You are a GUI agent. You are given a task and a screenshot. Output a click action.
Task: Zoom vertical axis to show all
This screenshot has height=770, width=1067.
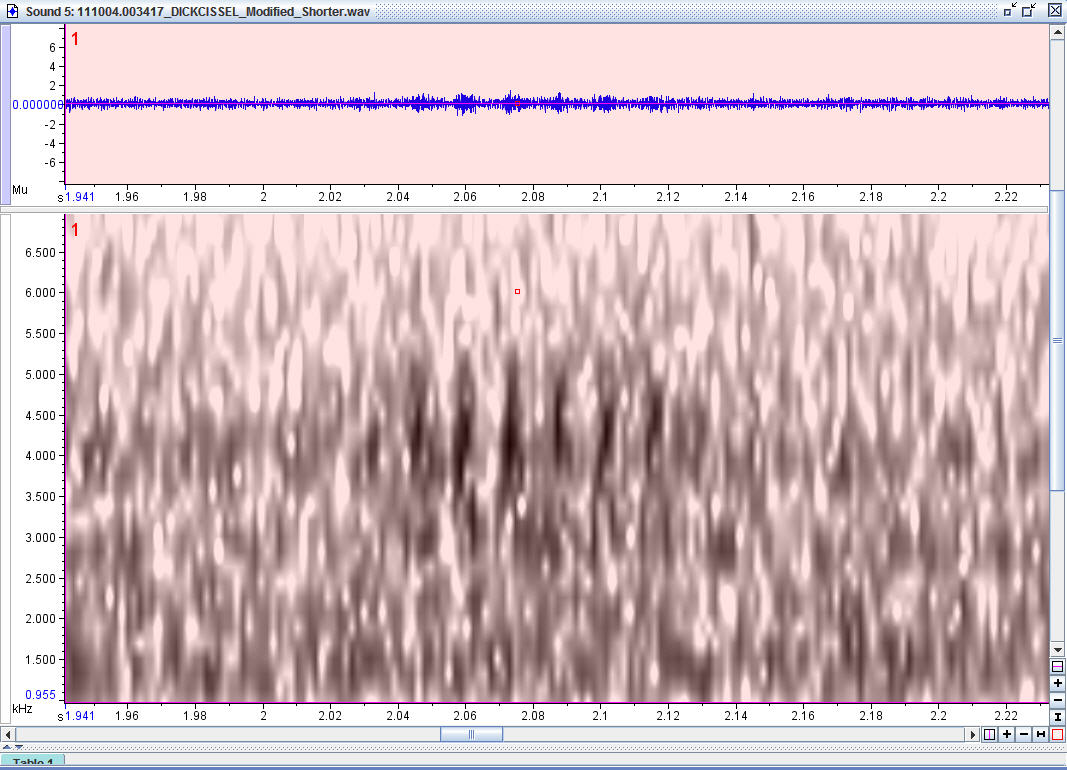(1058, 717)
